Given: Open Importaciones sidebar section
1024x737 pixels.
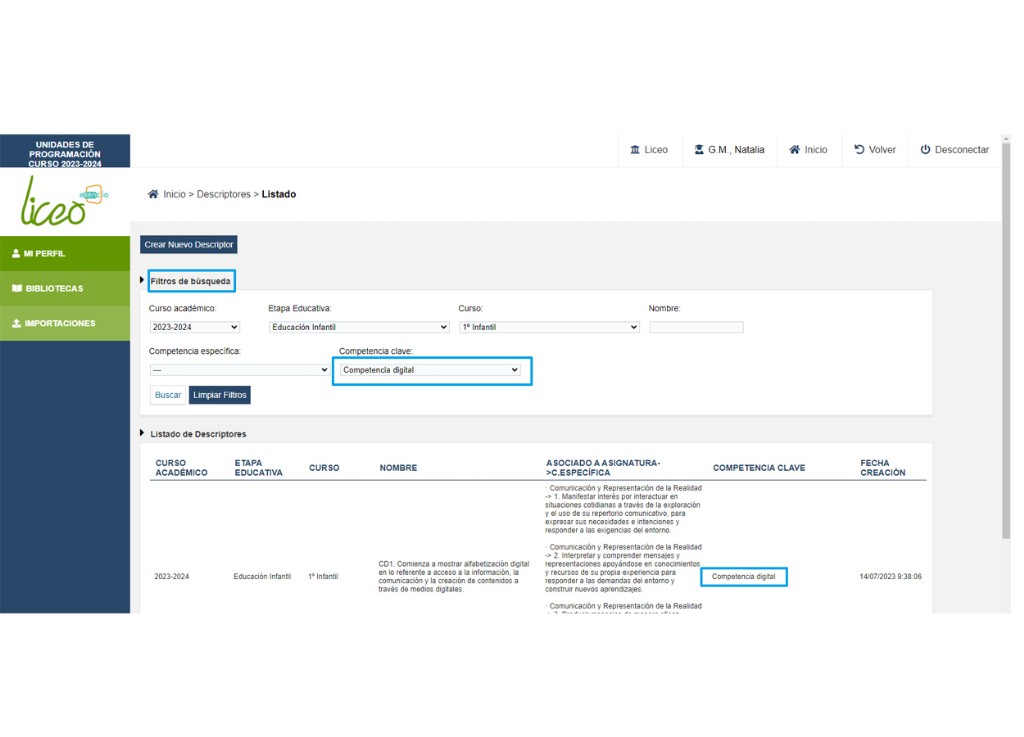Looking at the screenshot, I should click(65, 324).
